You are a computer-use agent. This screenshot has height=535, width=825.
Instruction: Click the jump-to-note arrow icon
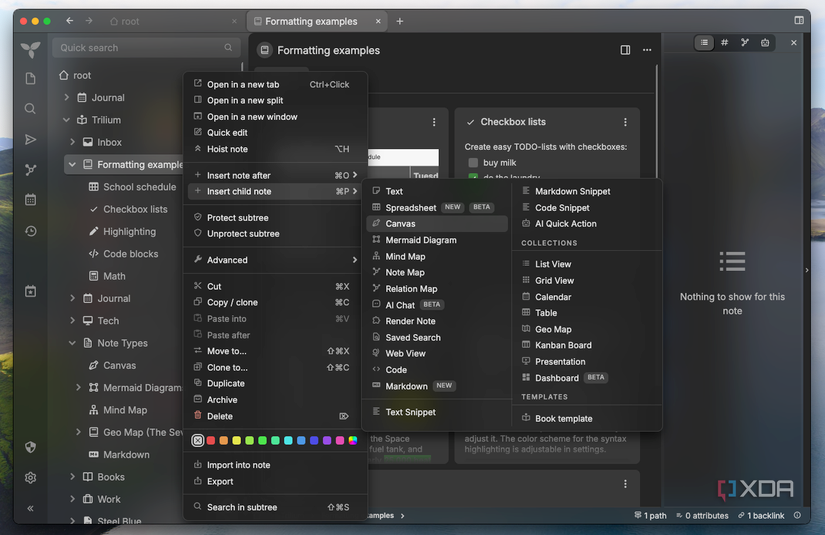[x=31, y=139]
